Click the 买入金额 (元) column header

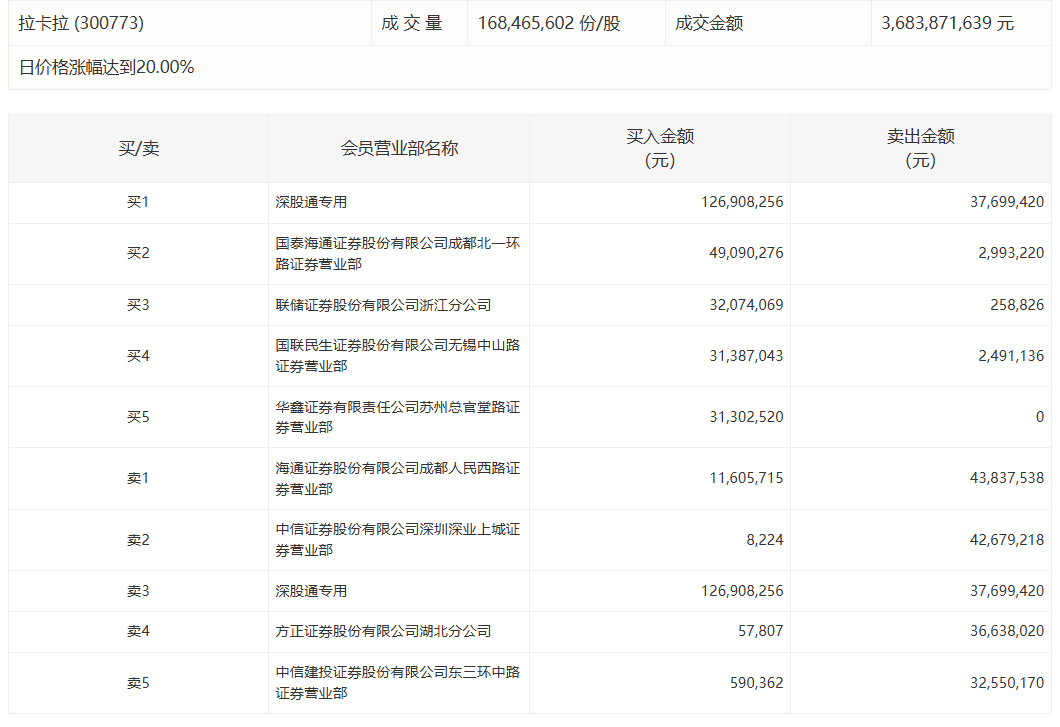click(x=660, y=149)
